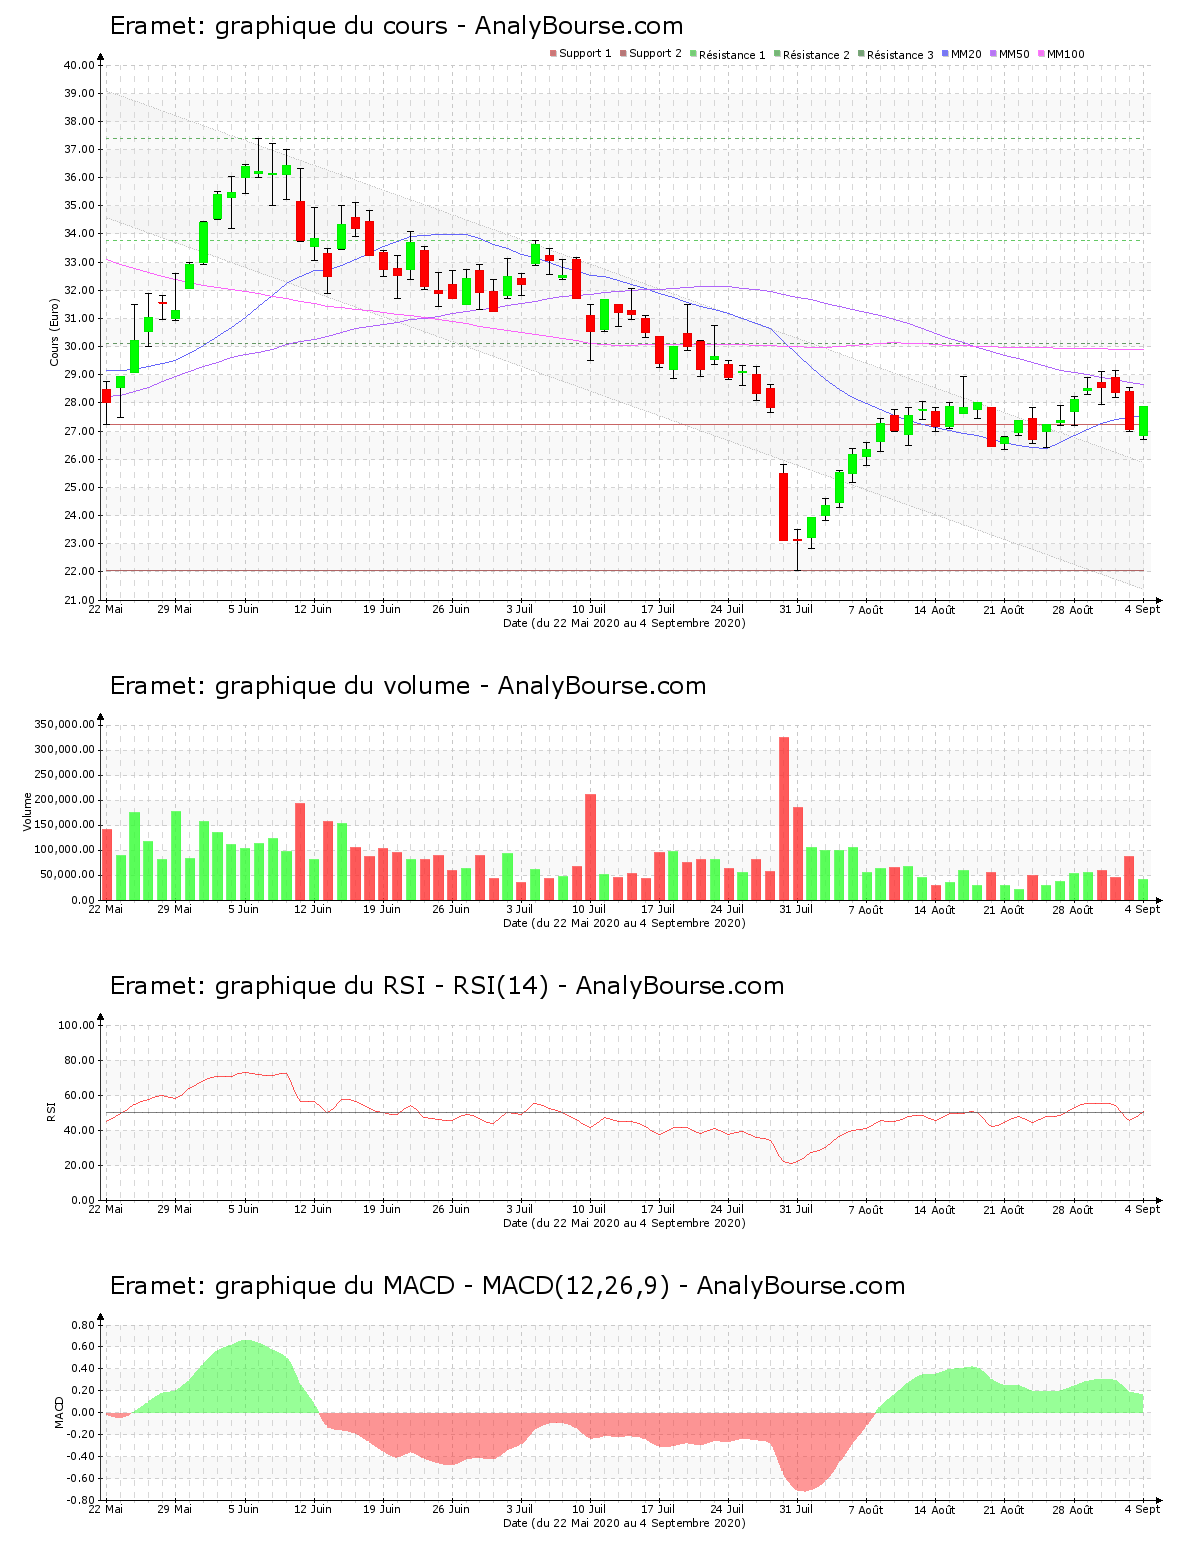The height and width of the screenshot is (1550, 1200).
Task: Click the 'Eramet: graphique du cours' title
Action: coord(279,26)
